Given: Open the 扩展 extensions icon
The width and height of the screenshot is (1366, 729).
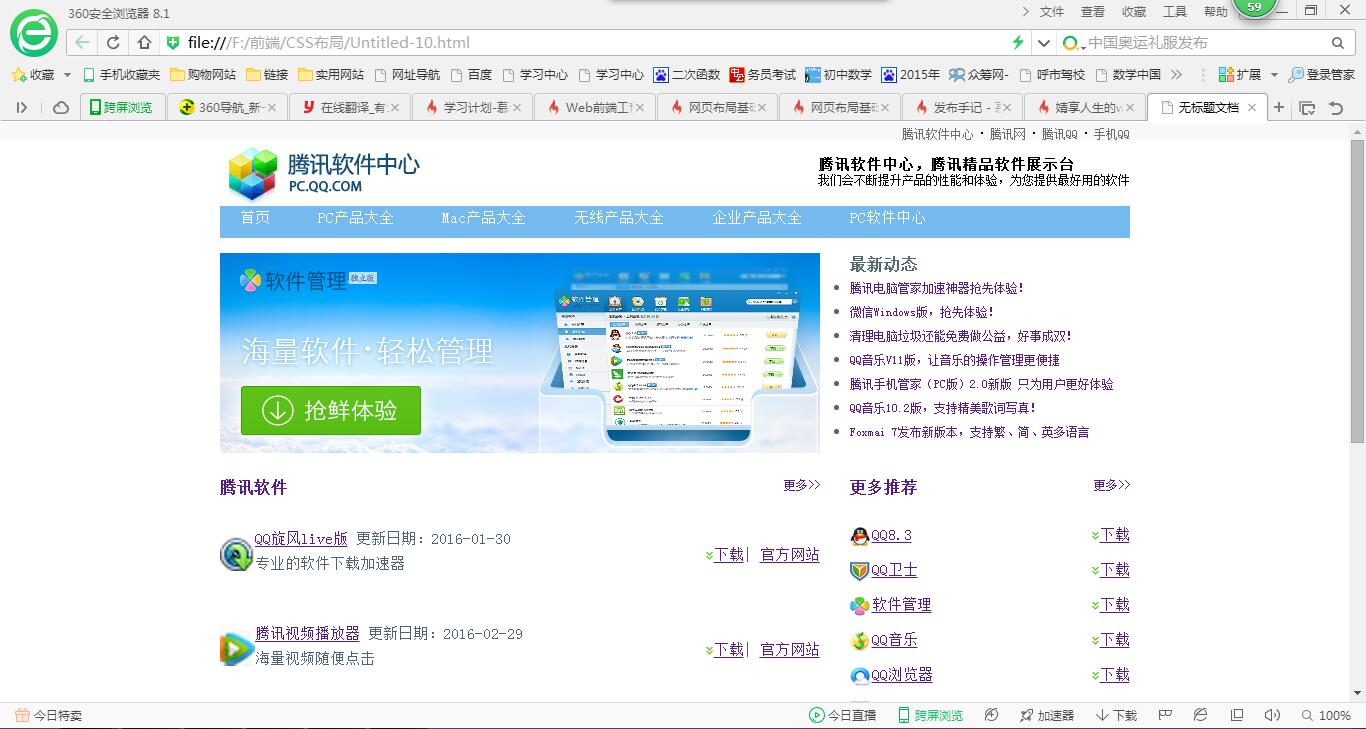Looking at the screenshot, I should click(x=1240, y=74).
